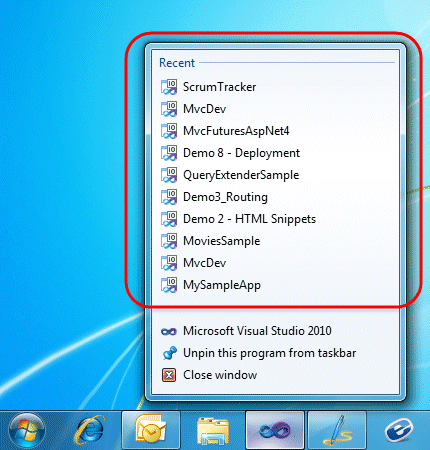Open QueryExtenderSample recent item

(x=275, y=175)
